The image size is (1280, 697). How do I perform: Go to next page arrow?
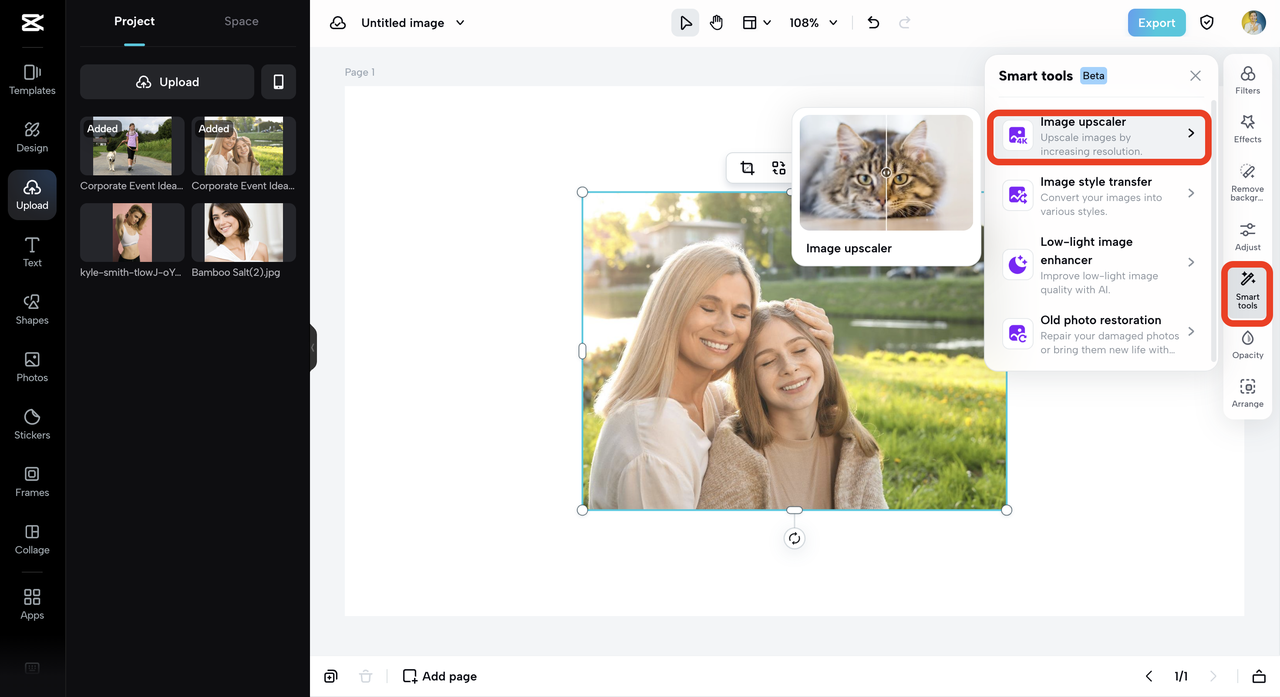coord(1213,676)
